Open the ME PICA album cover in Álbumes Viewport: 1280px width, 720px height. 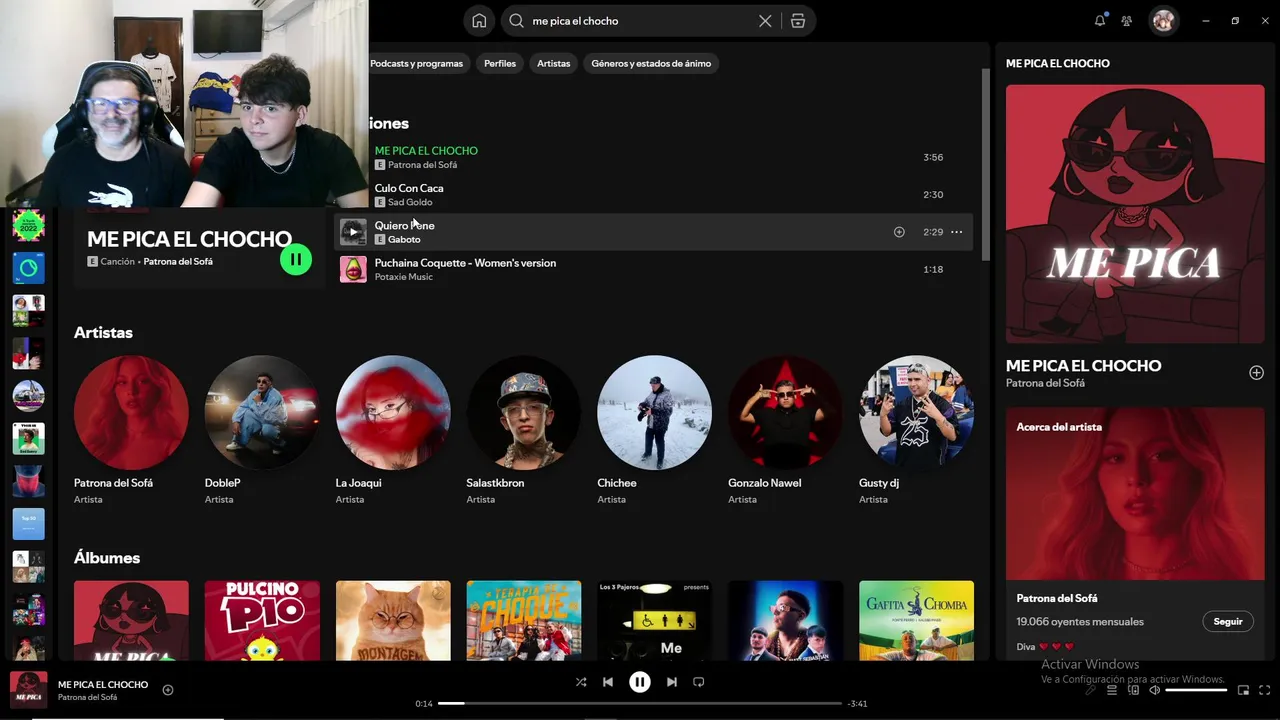[131, 621]
